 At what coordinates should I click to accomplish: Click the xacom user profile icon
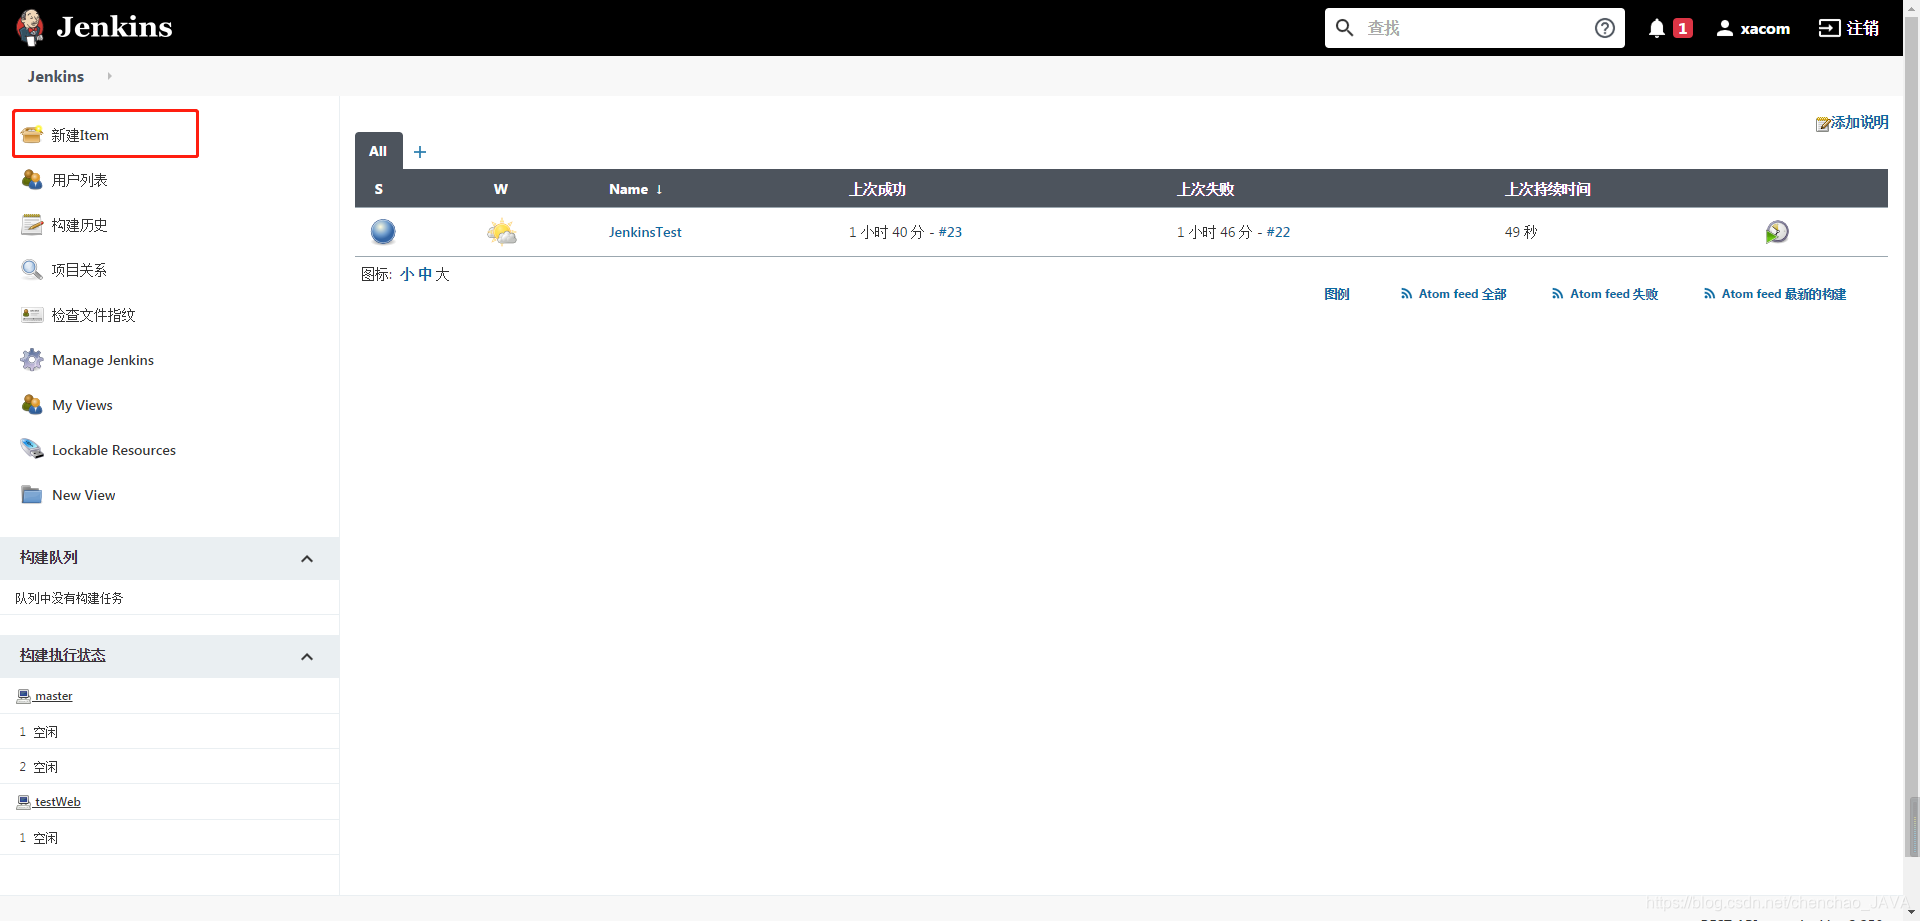pyautogui.click(x=1725, y=28)
